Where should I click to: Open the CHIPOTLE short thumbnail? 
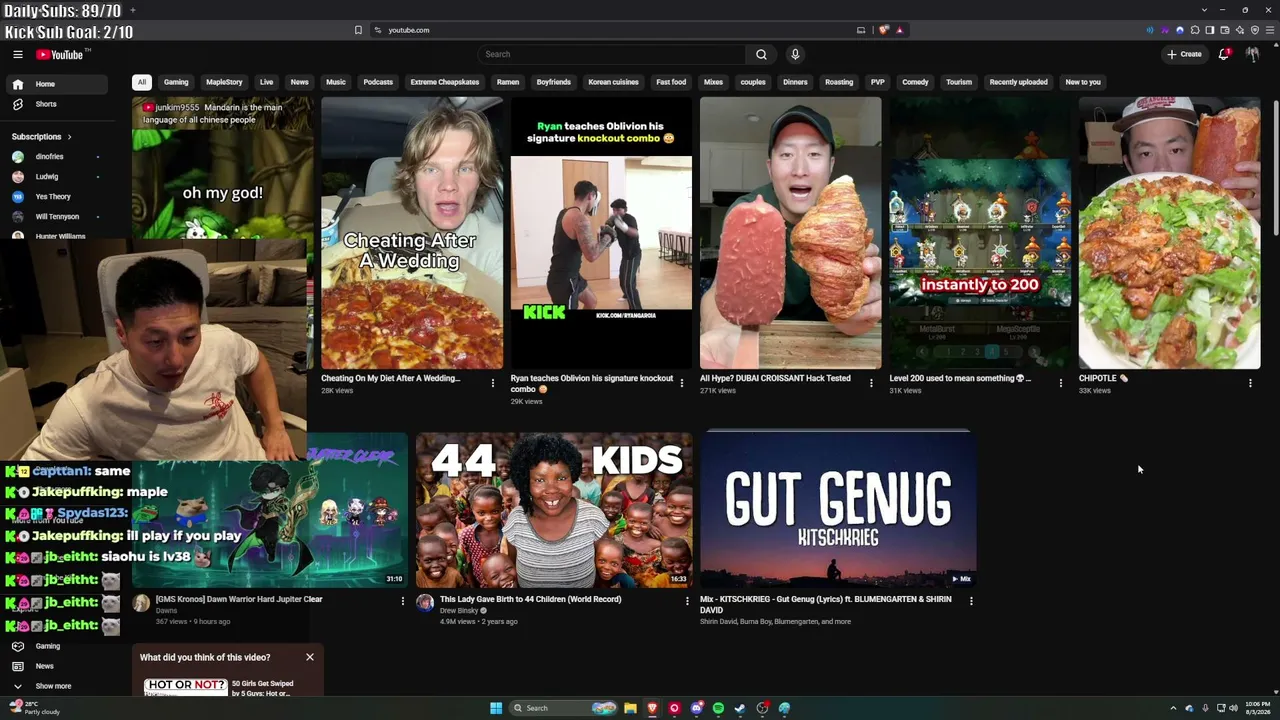pyautogui.click(x=1170, y=233)
